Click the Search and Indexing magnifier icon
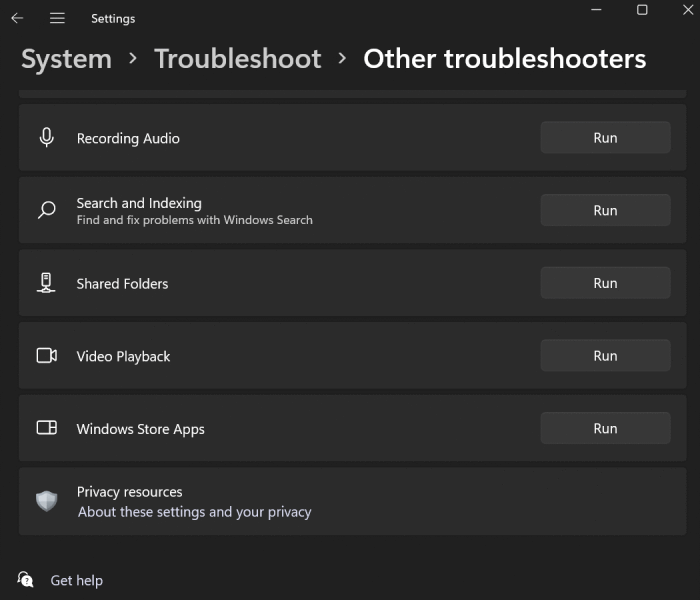Image resolution: width=700 pixels, height=600 pixels. coord(46,210)
